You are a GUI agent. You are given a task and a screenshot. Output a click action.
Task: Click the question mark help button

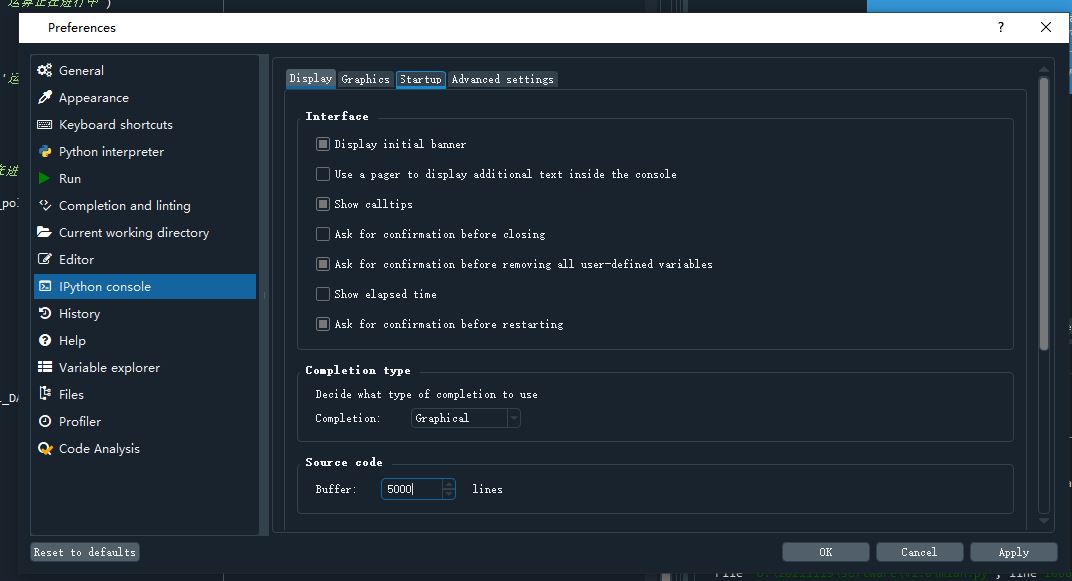1001,27
